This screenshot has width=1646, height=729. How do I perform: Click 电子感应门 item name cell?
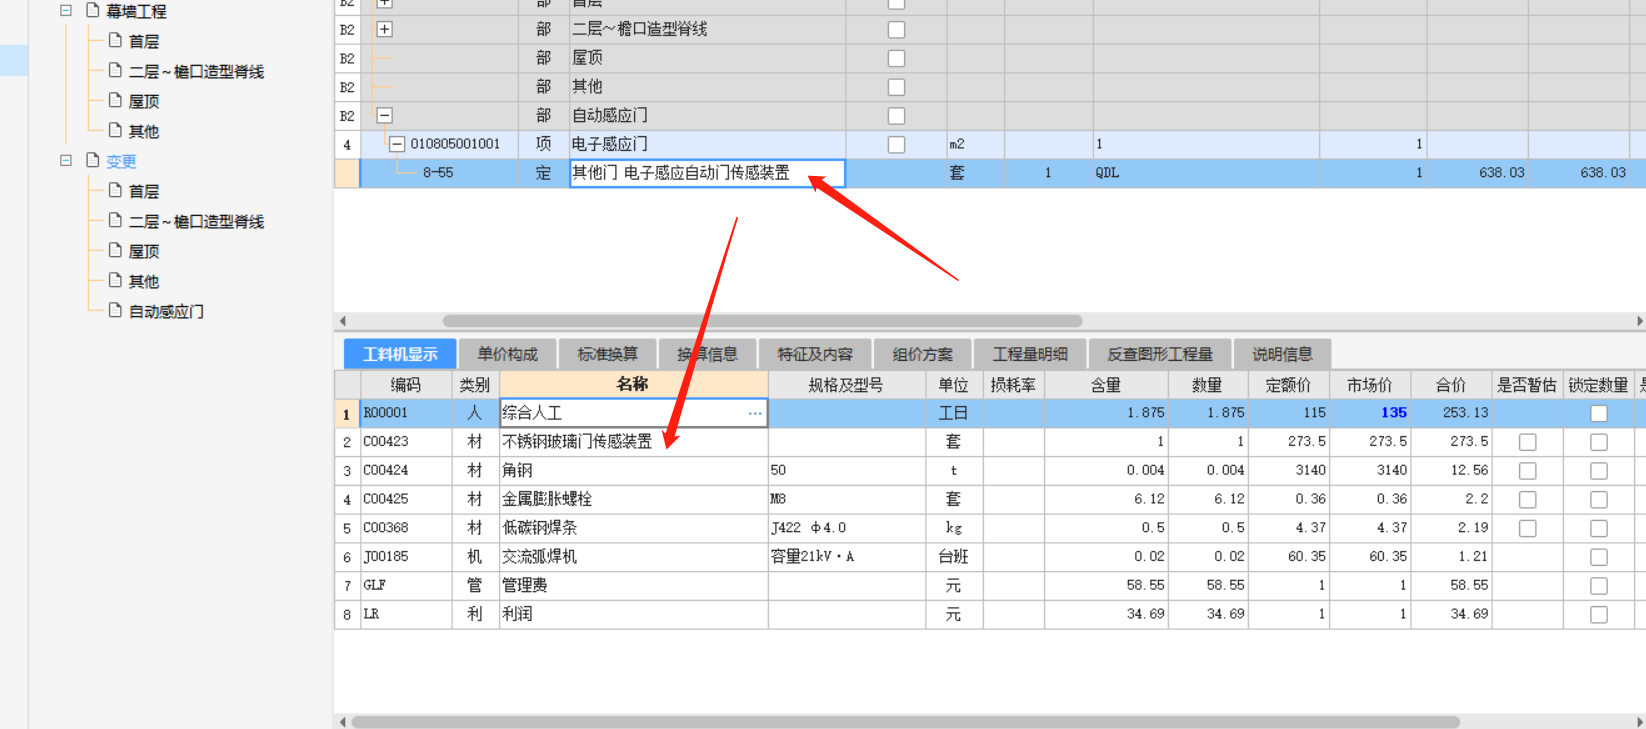[707, 144]
